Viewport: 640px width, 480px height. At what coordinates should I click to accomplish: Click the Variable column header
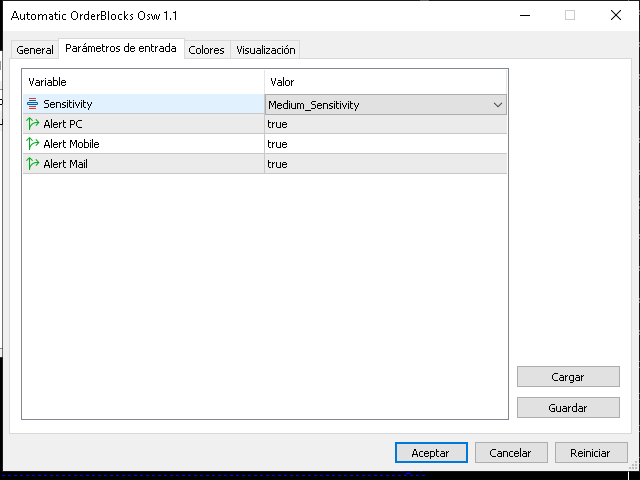tap(143, 82)
